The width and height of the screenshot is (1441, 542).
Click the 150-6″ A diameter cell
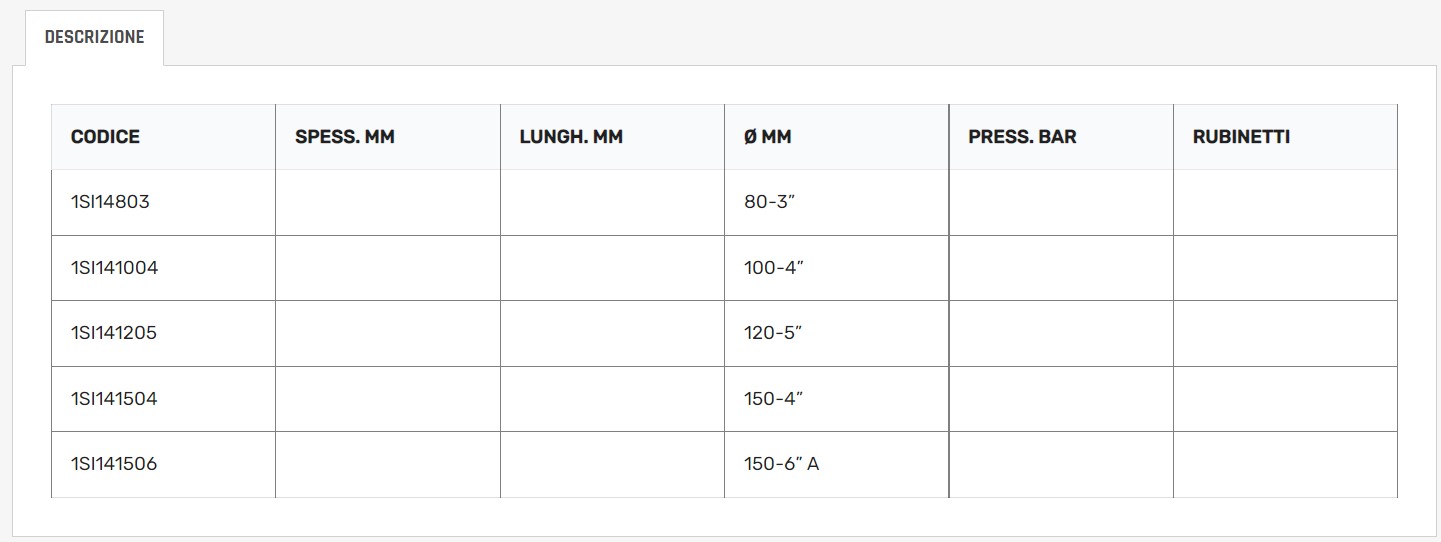click(781, 464)
